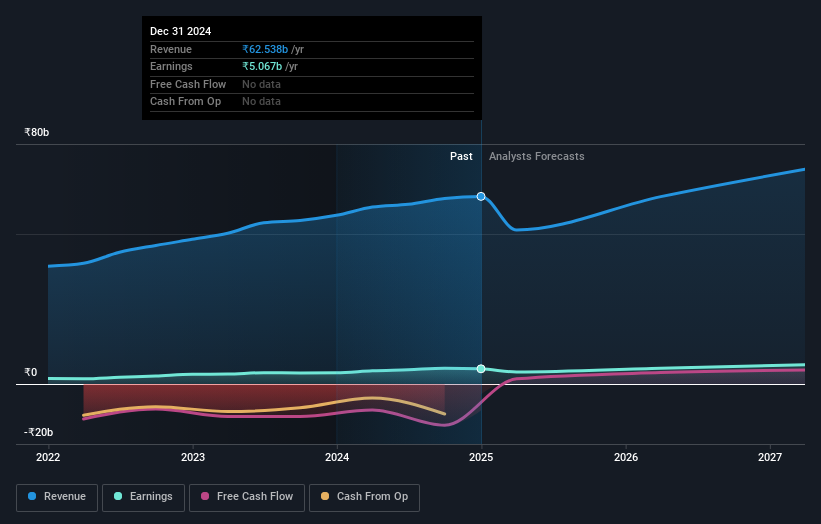Click the 2026 x-axis label

coord(626,457)
